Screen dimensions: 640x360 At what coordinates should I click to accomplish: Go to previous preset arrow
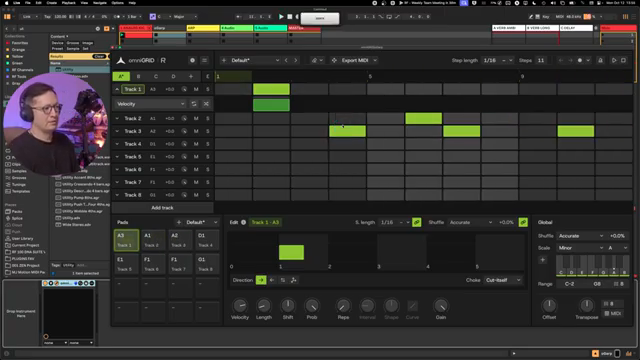click(286, 60)
